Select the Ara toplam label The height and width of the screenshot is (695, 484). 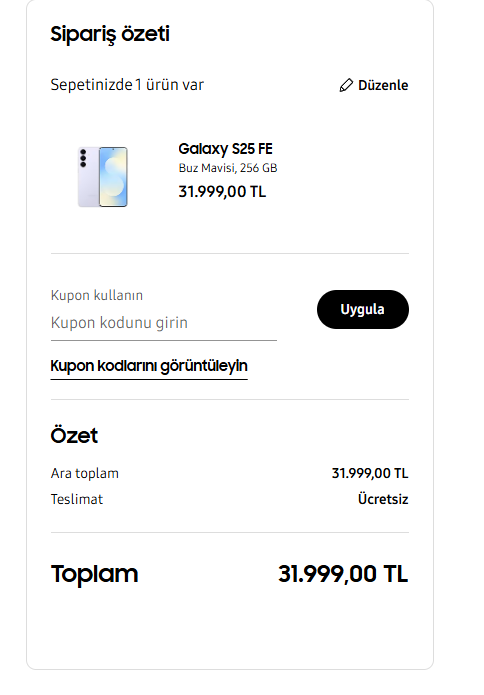[85, 473]
